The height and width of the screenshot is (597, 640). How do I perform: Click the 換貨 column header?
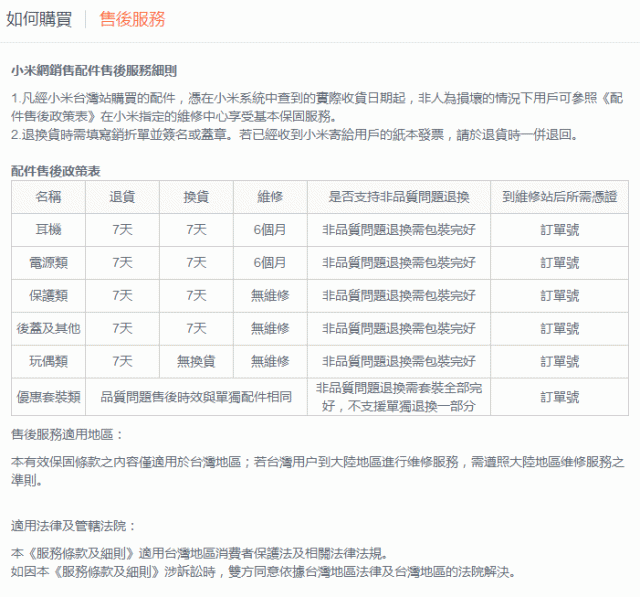[x=196, y=197]
